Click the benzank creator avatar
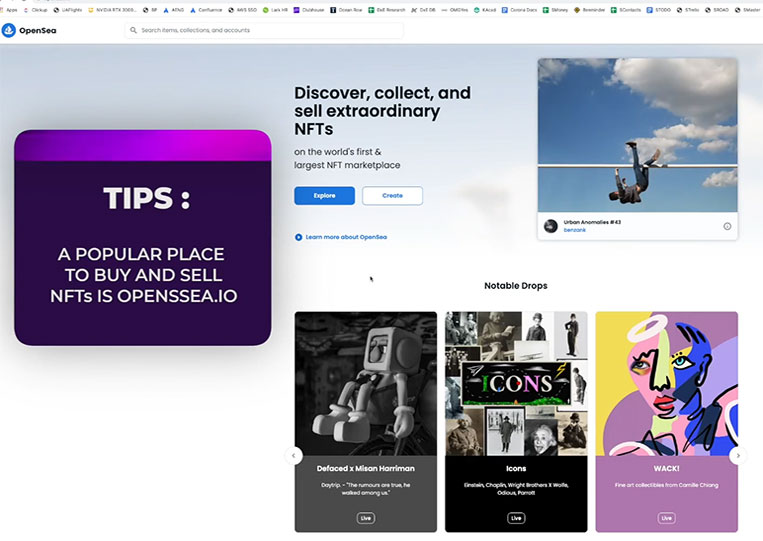Viewport: 763px width, 541px height. (x=551, y=226)
